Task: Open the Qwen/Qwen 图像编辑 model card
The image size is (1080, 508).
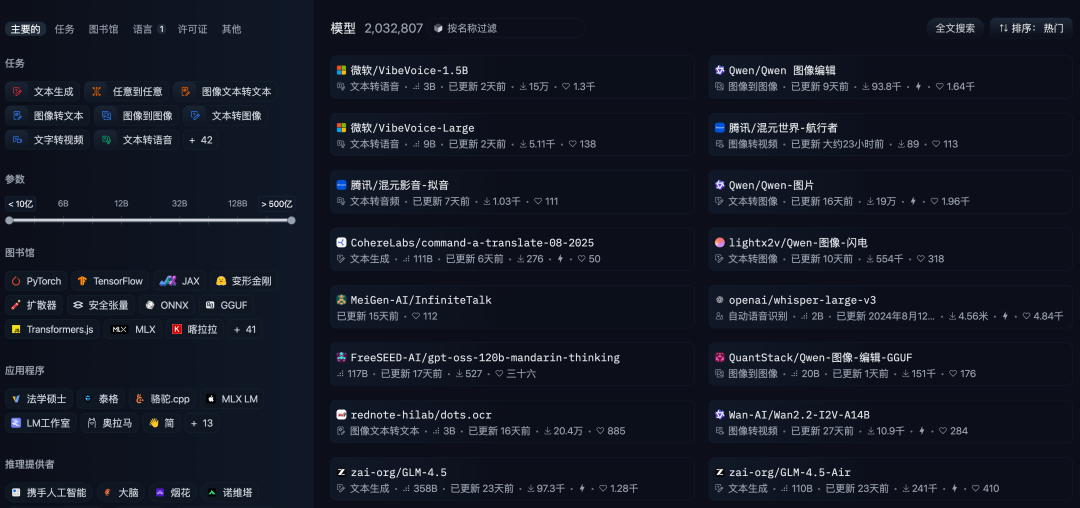Action: [891, 77]
